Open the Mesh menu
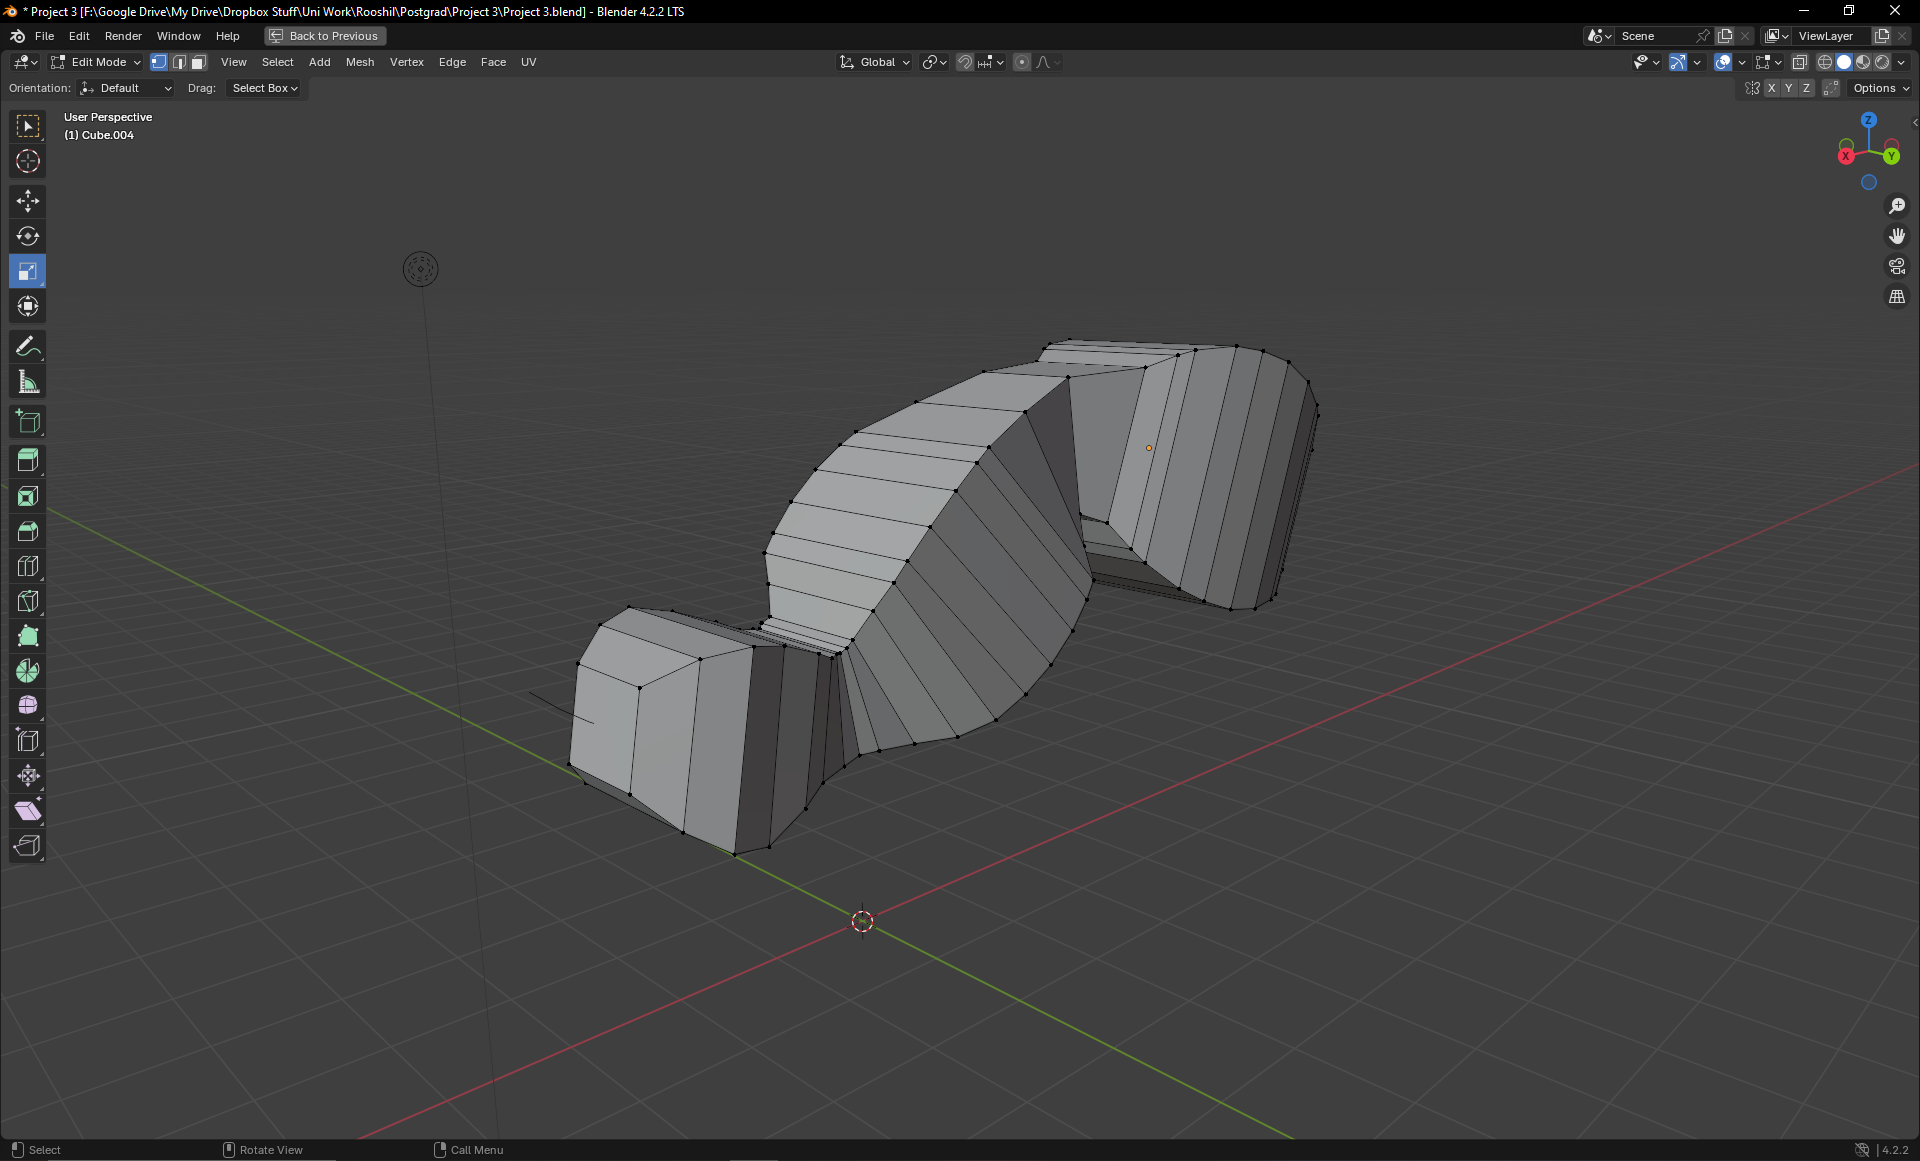The image size is (1920, 1161). pos(359,62)
